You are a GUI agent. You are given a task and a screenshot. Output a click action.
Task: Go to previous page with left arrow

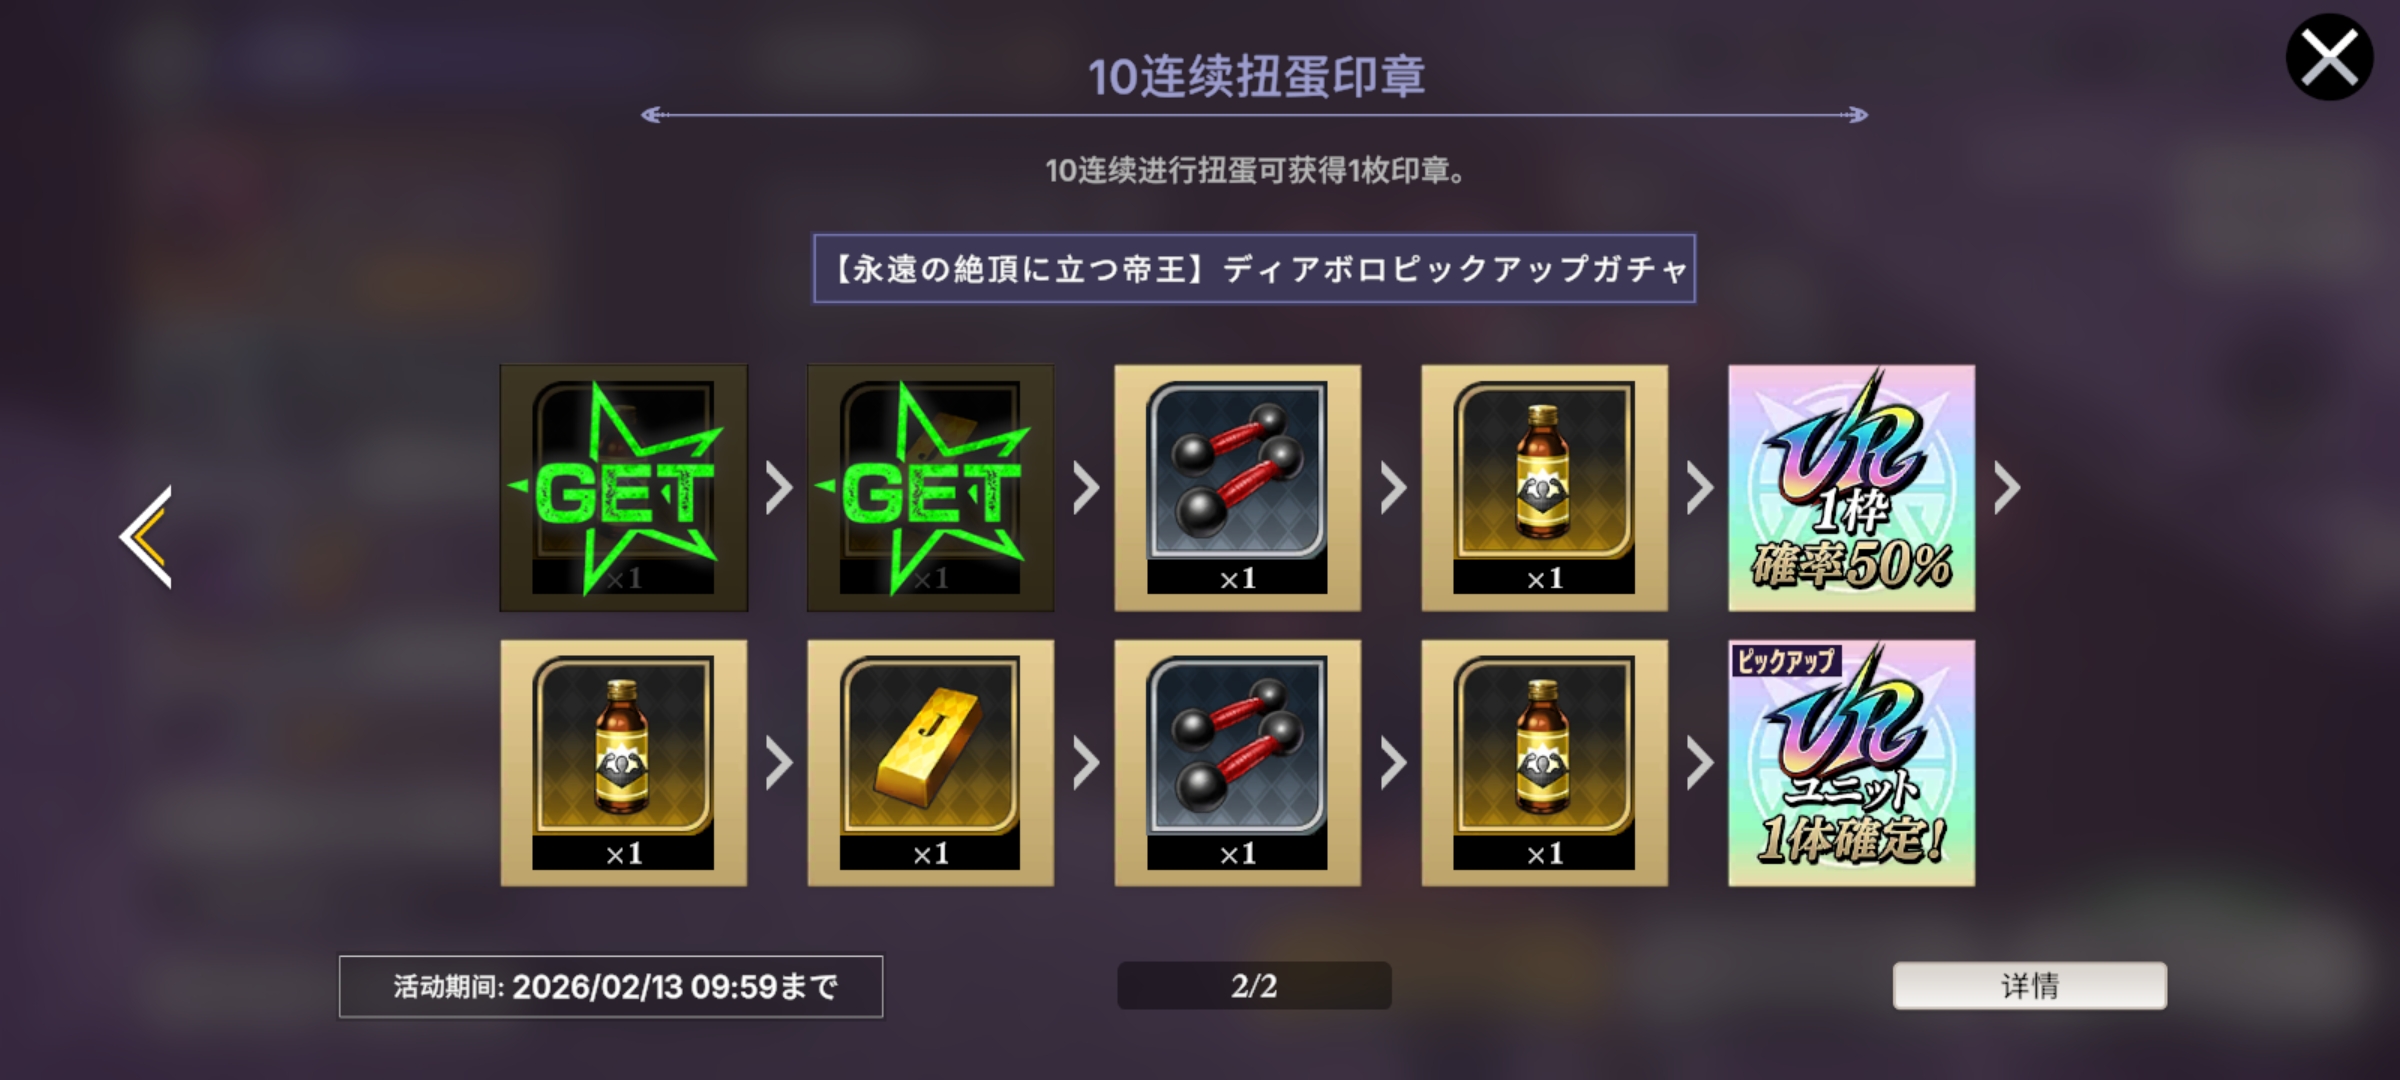[146, 537]
